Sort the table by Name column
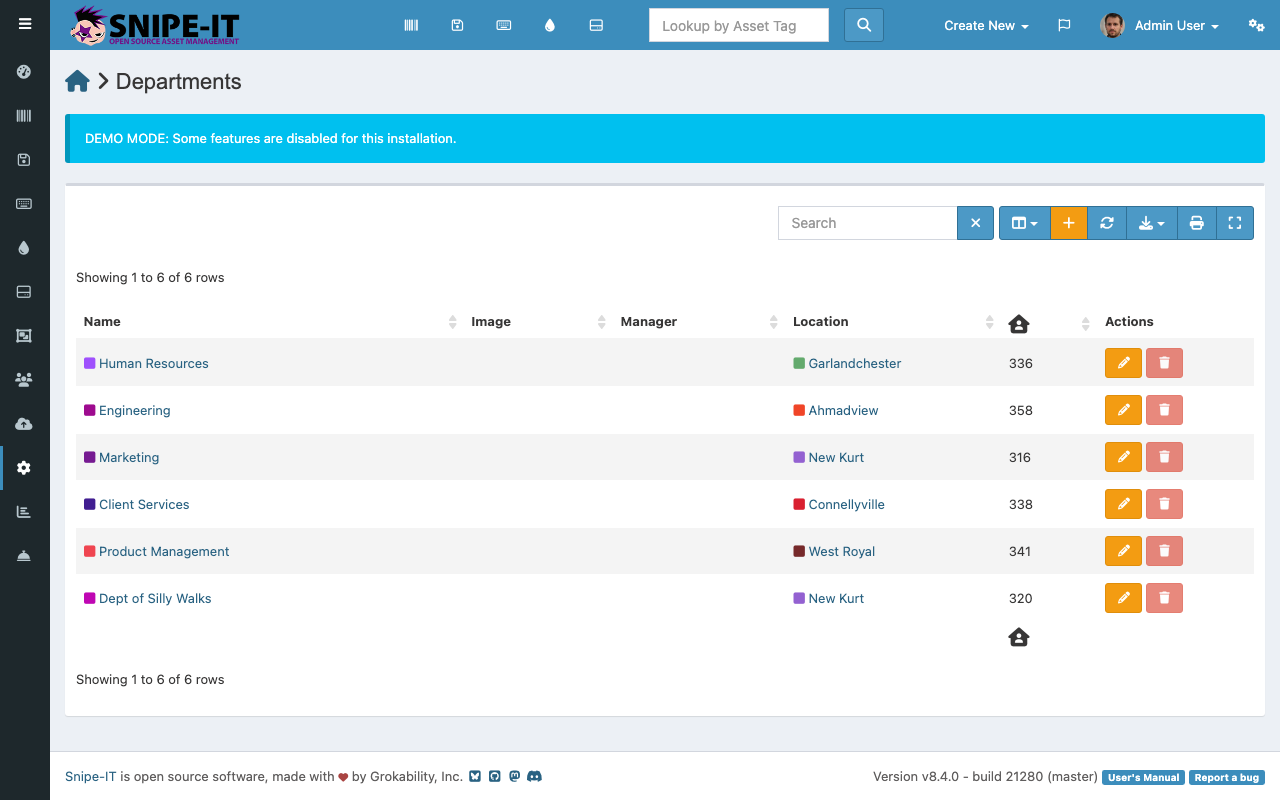 coord(271,322)
